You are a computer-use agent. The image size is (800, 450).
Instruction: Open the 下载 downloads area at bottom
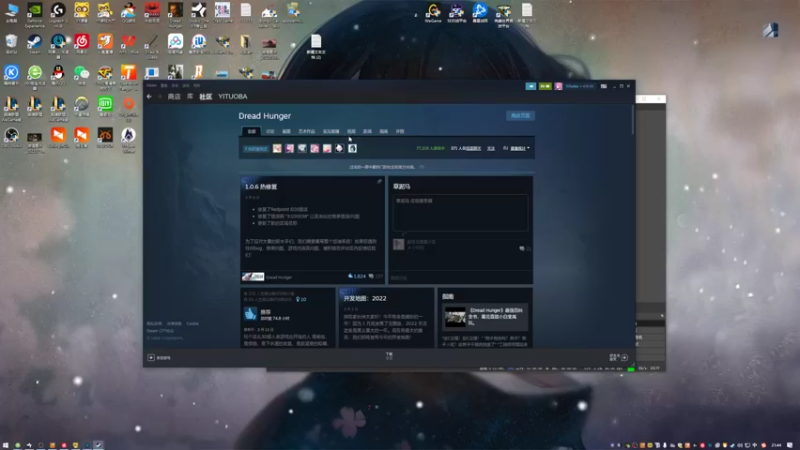tap(389, 356)
